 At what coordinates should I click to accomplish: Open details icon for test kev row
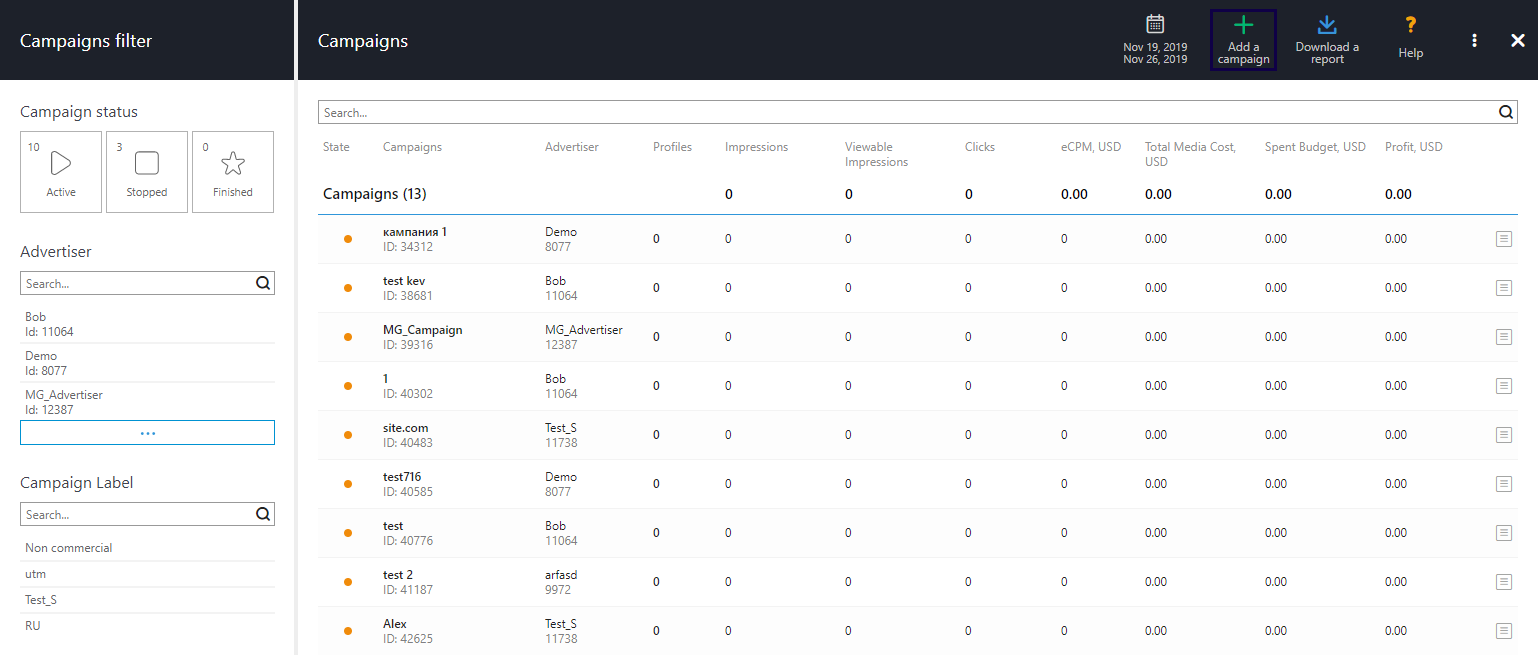pyautogui.click(x=1503, y=288)
